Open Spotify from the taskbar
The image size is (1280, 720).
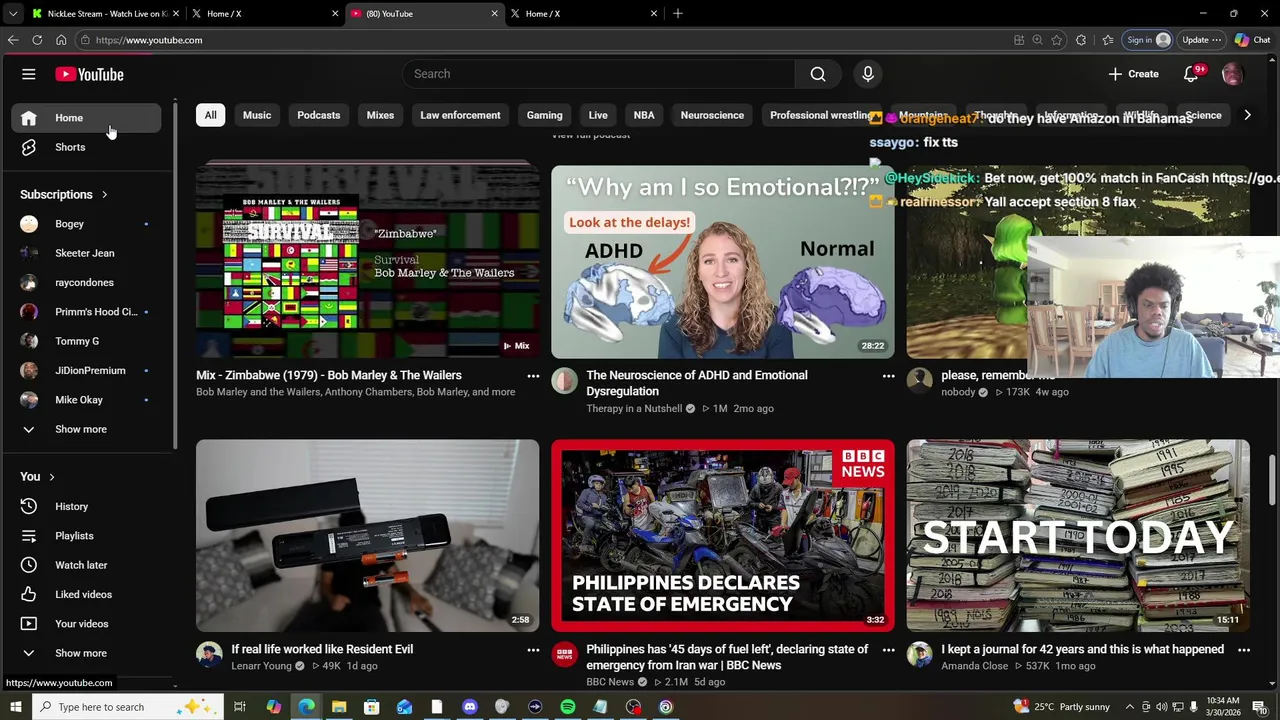(x=568, y=707)
